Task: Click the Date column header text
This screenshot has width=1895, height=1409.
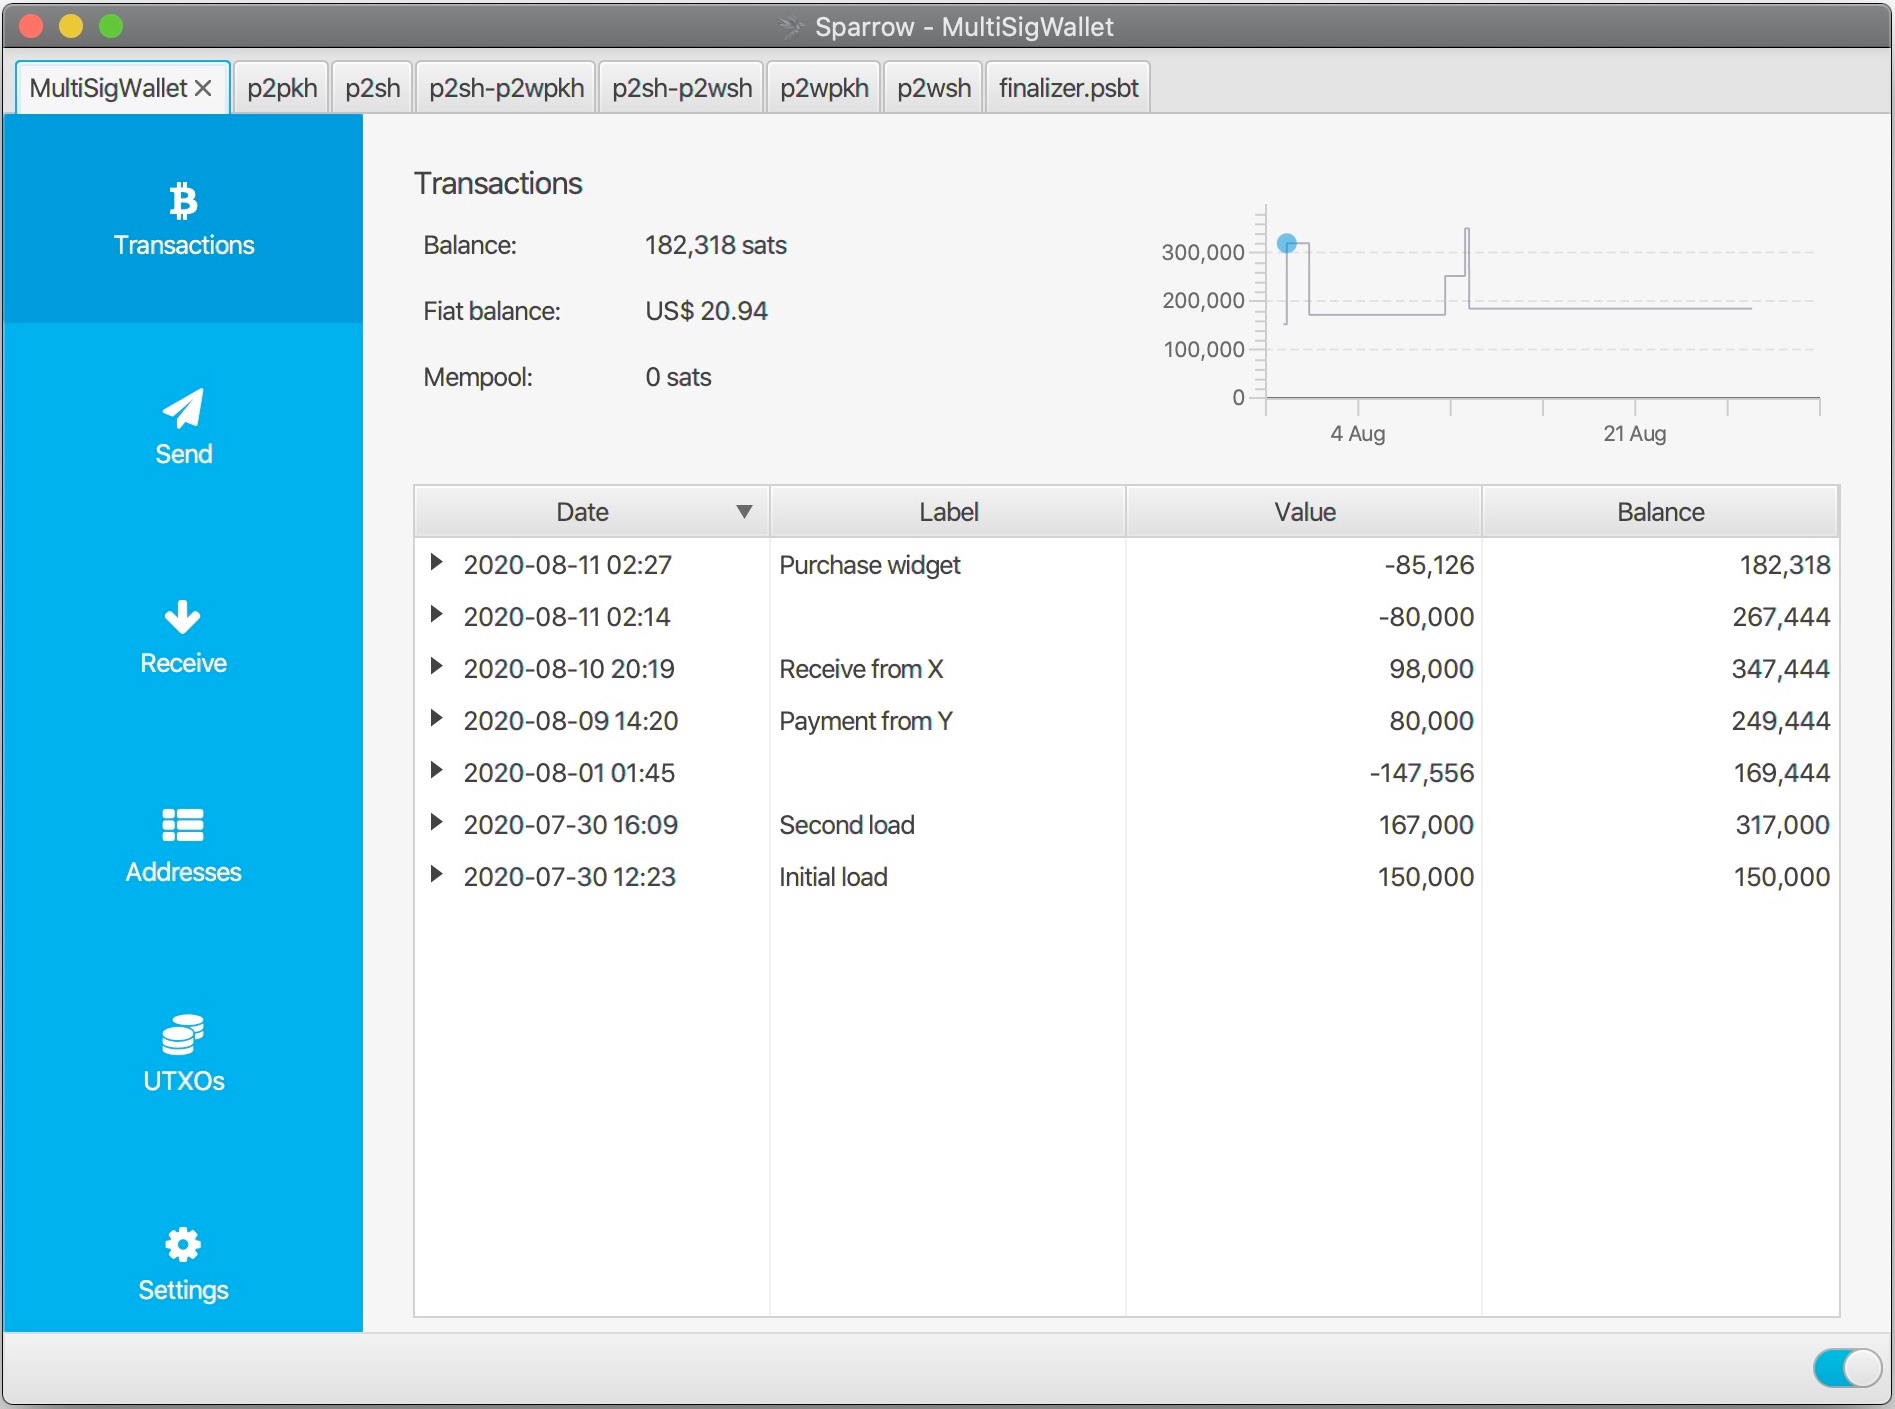Action: (582, 512)
